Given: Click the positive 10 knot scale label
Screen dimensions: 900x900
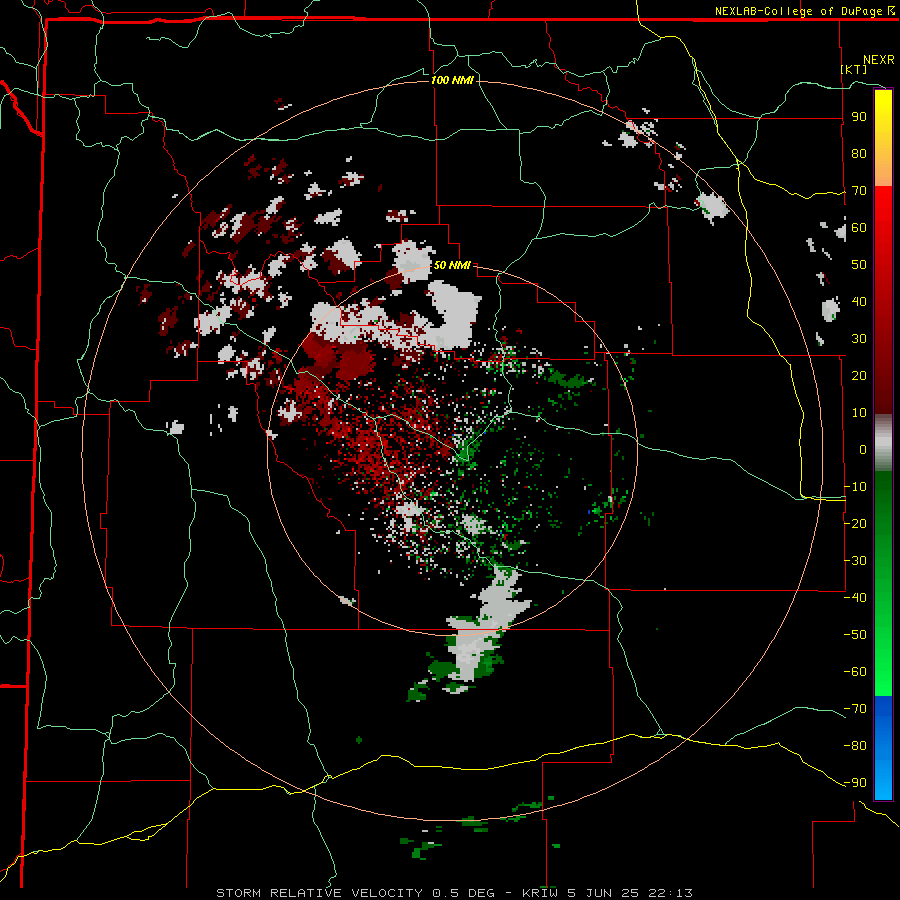Looking at the screenshot, I should (x=859, y=413).
